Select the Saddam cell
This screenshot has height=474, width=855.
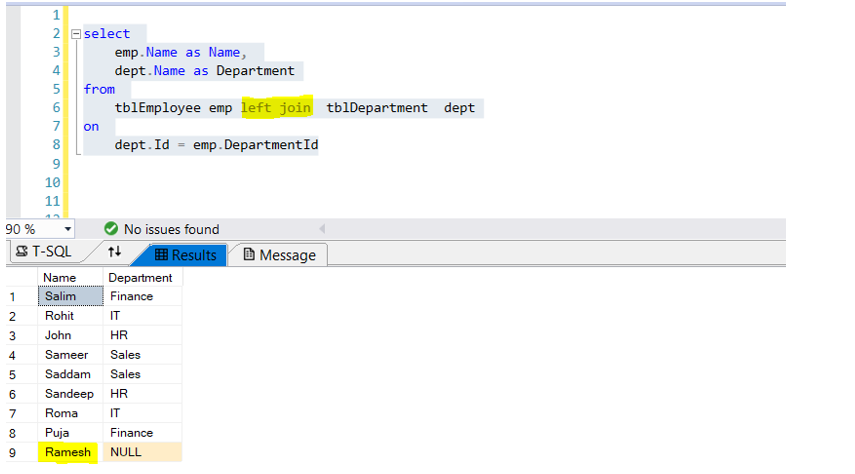tap(70, 374)
